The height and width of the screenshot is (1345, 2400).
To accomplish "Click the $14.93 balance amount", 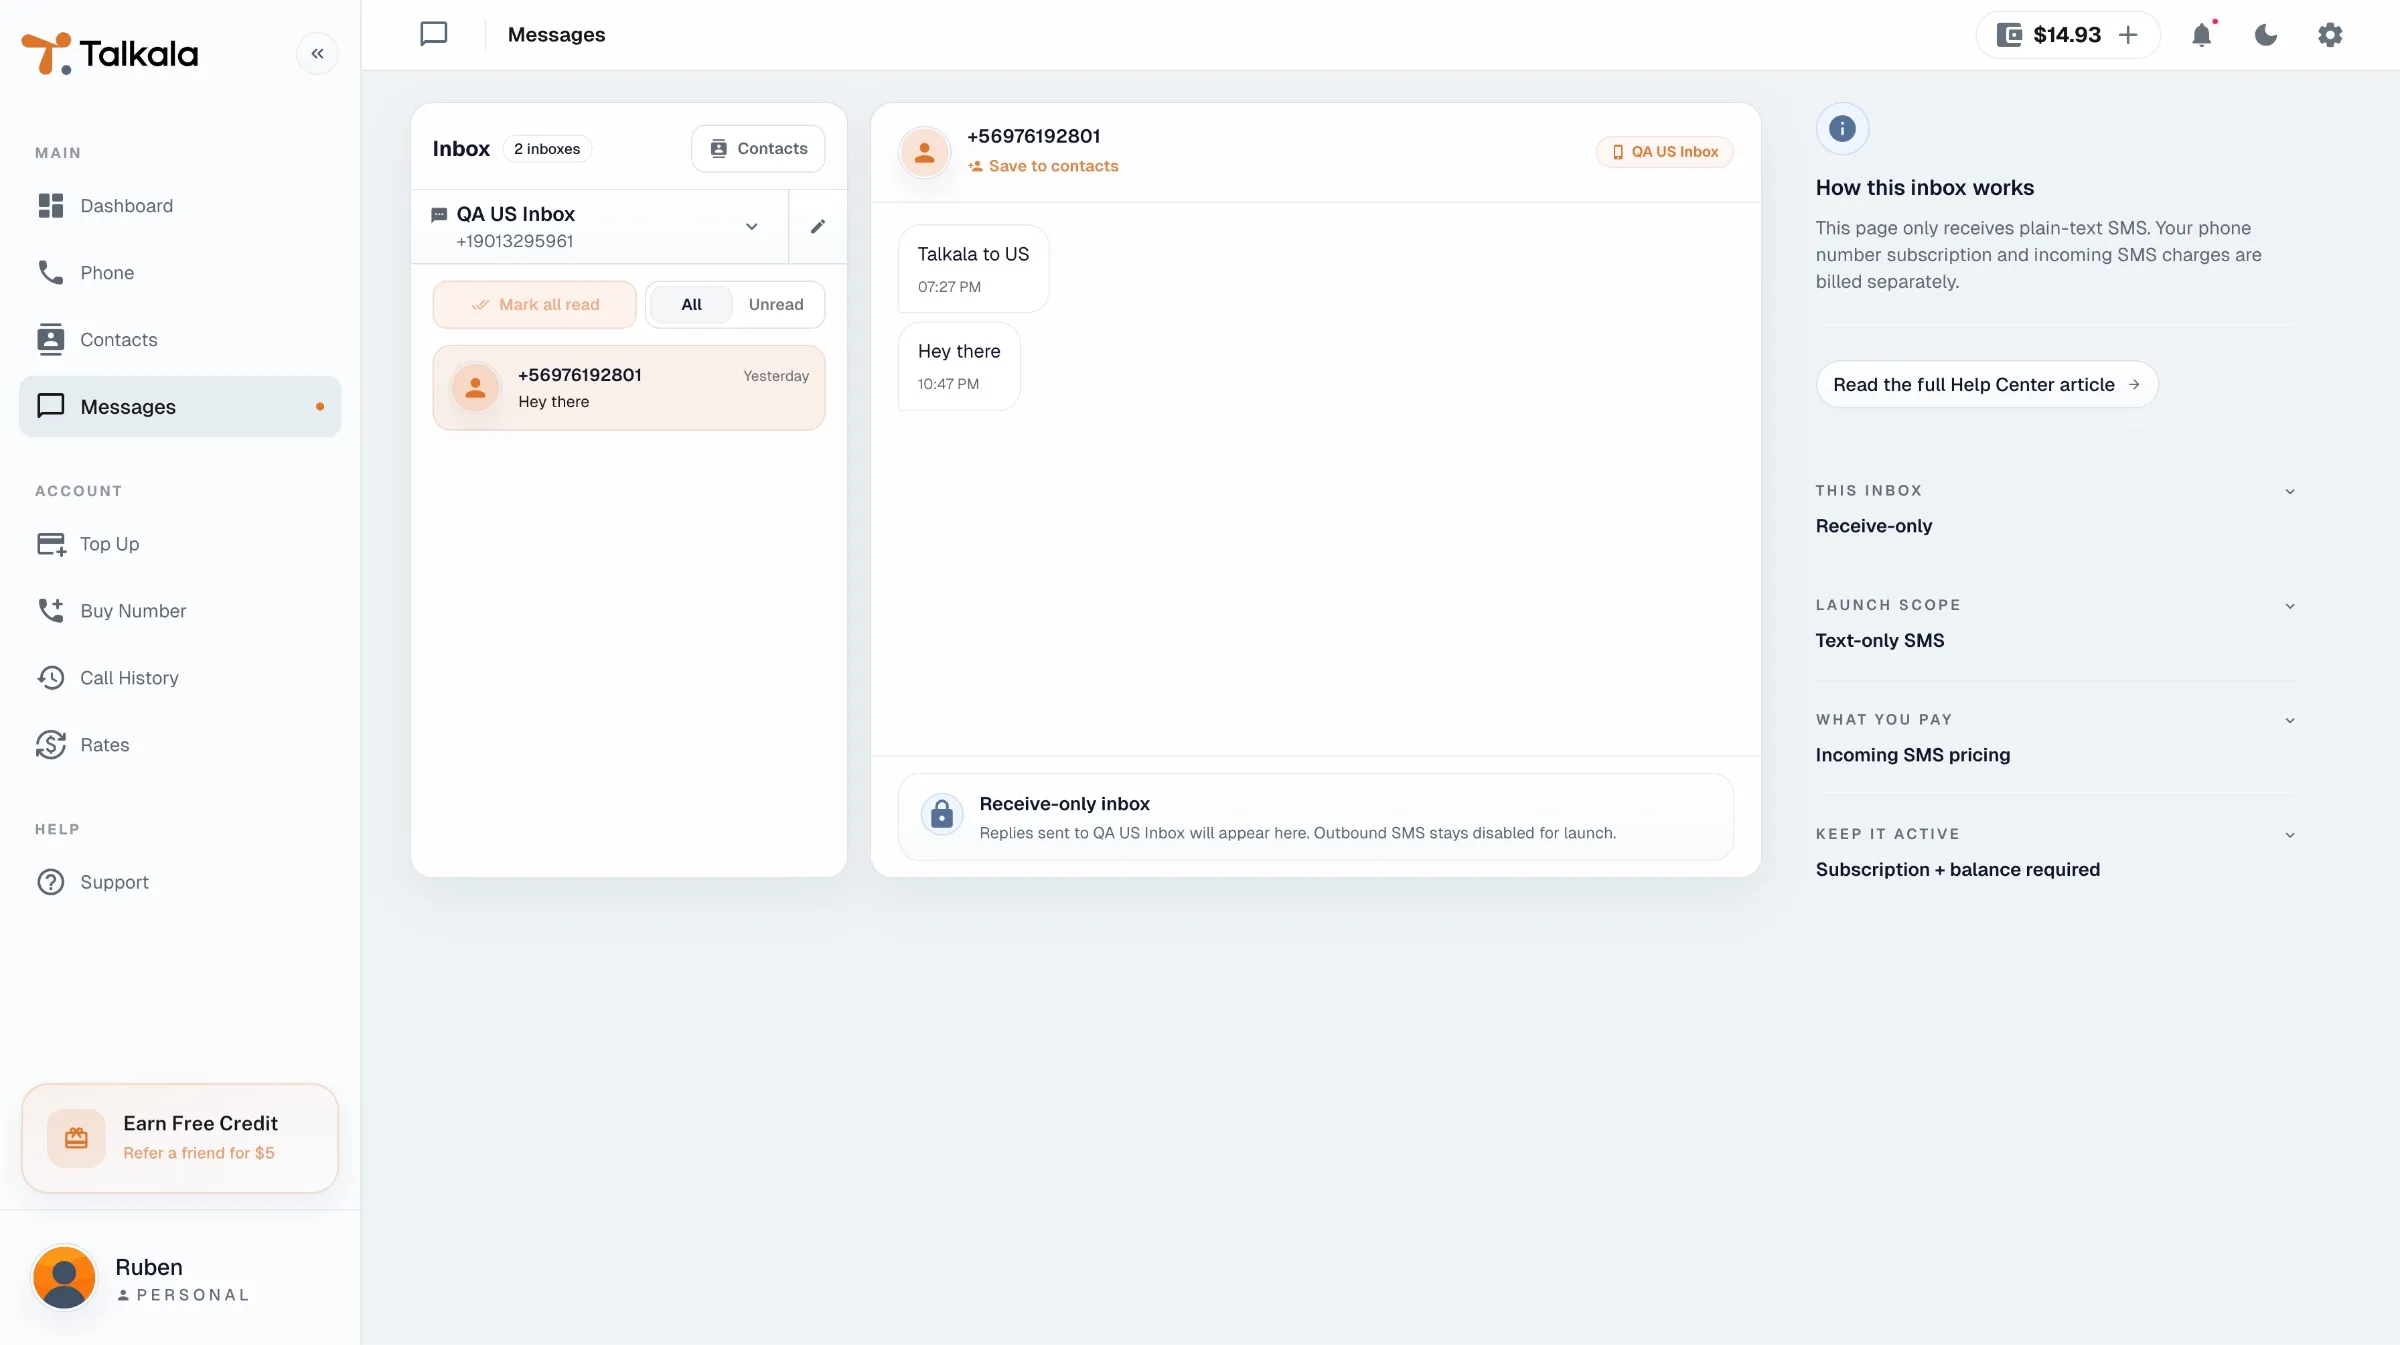I will click(x=2067, y=35).
